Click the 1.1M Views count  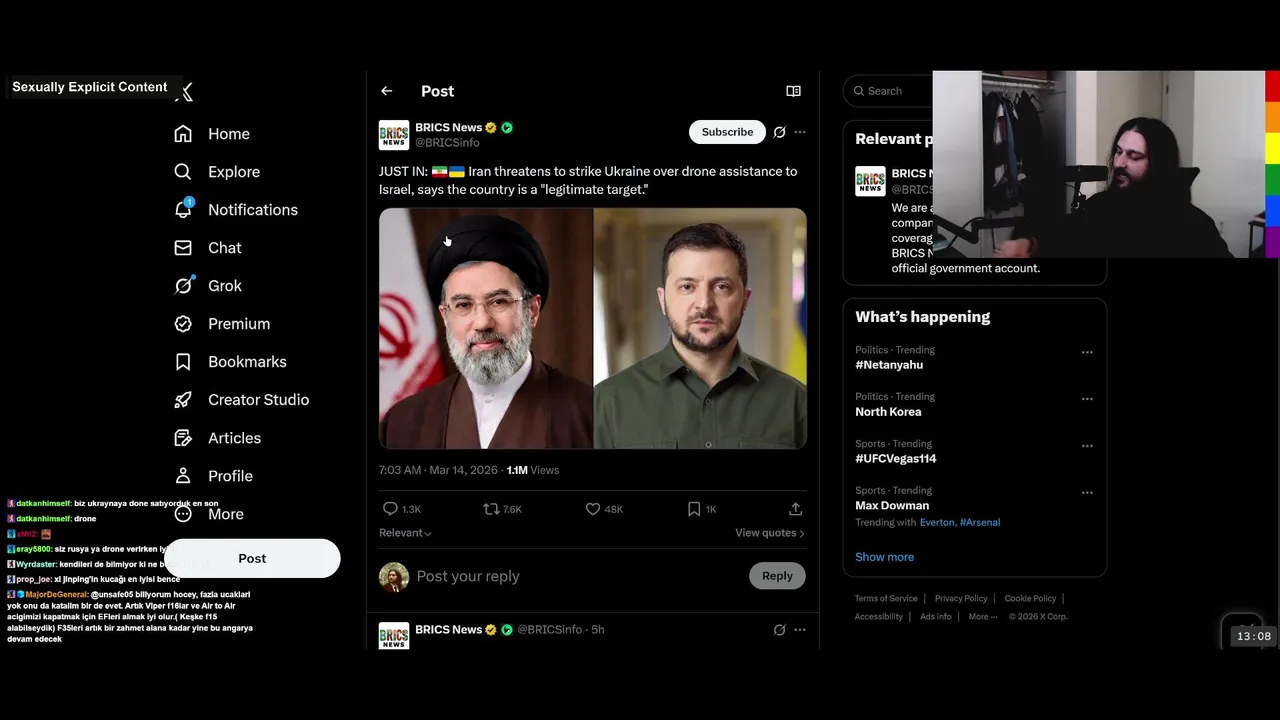coord(533,470)
